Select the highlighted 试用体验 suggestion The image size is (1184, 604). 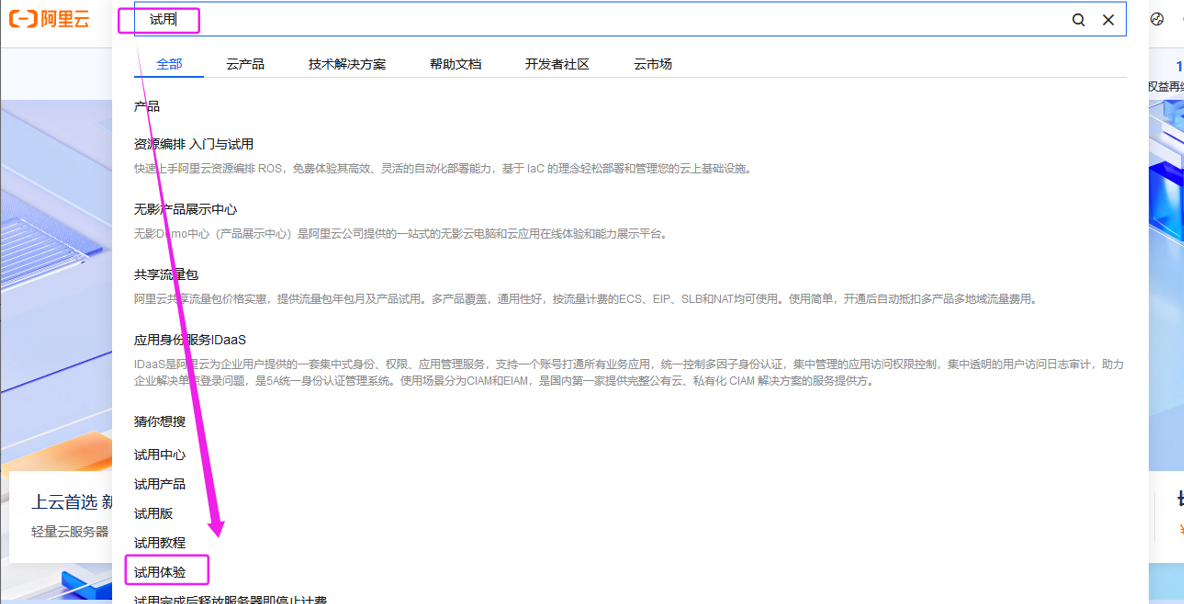[166, 569]
